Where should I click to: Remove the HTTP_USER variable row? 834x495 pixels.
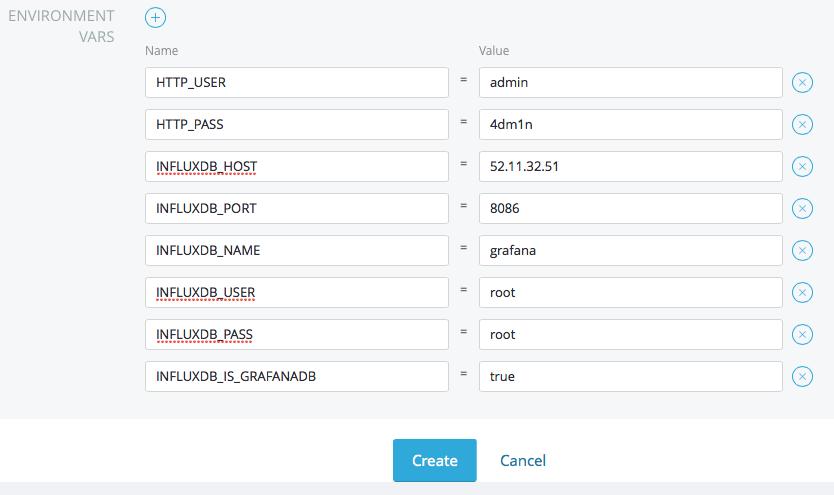coord(802,82)
